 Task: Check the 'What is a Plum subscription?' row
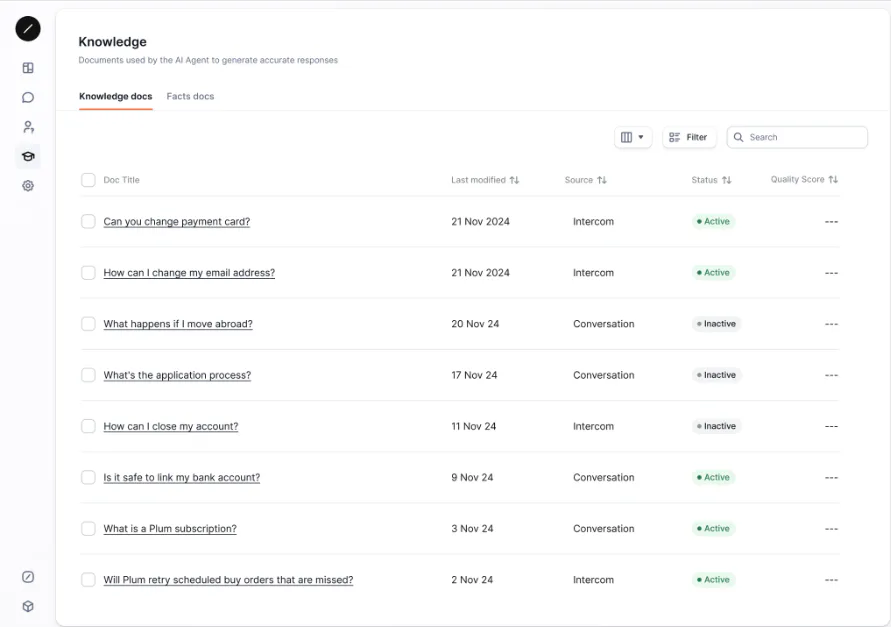pyautogui.click(x=88, y=528)
